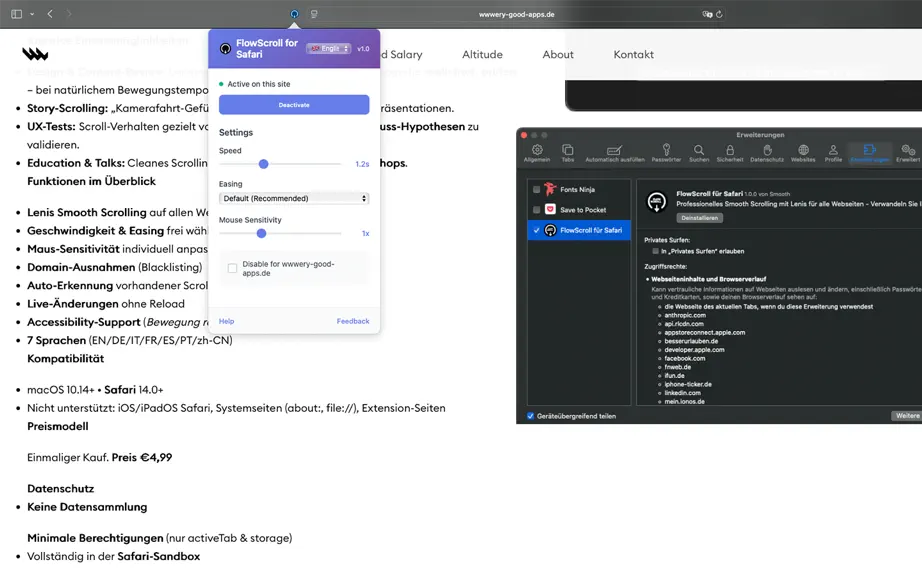Click the wwwery-good-apps.de address bar
The height and width of the screenshot is (576, 922).
516,14
